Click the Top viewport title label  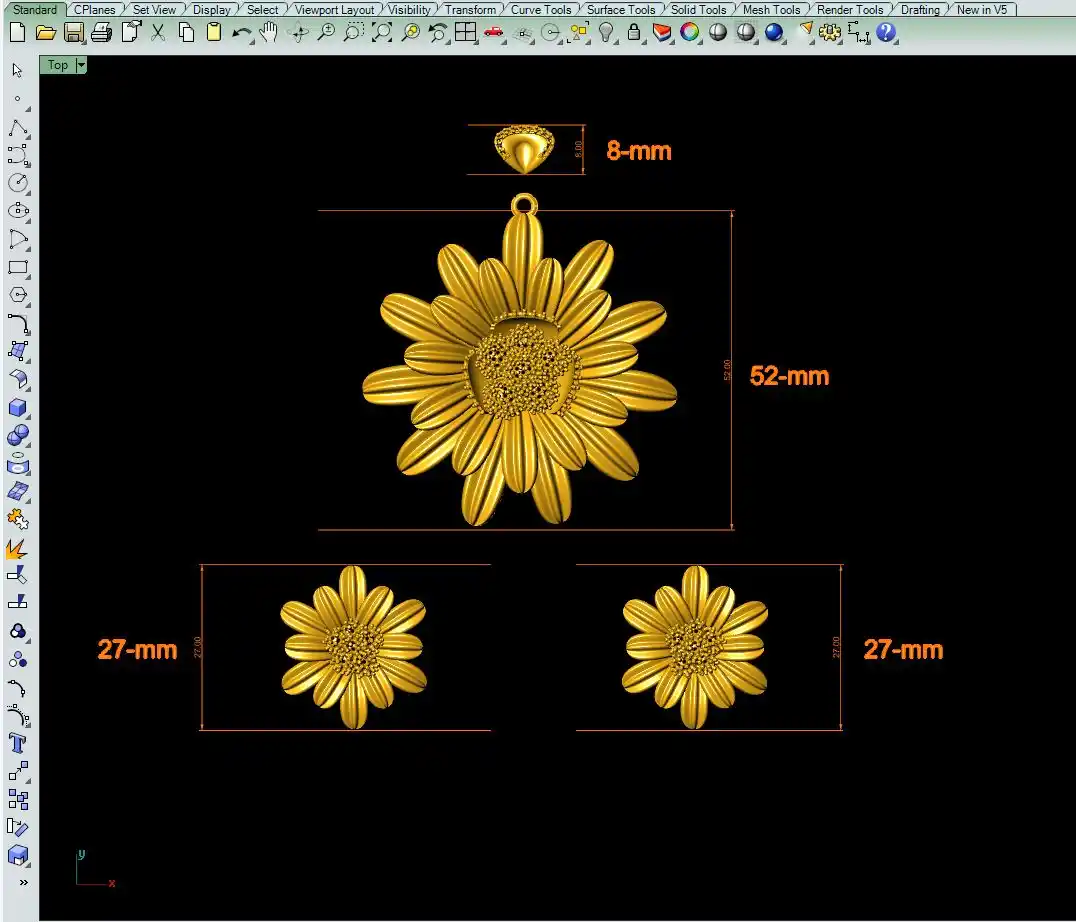coord(58,65)
